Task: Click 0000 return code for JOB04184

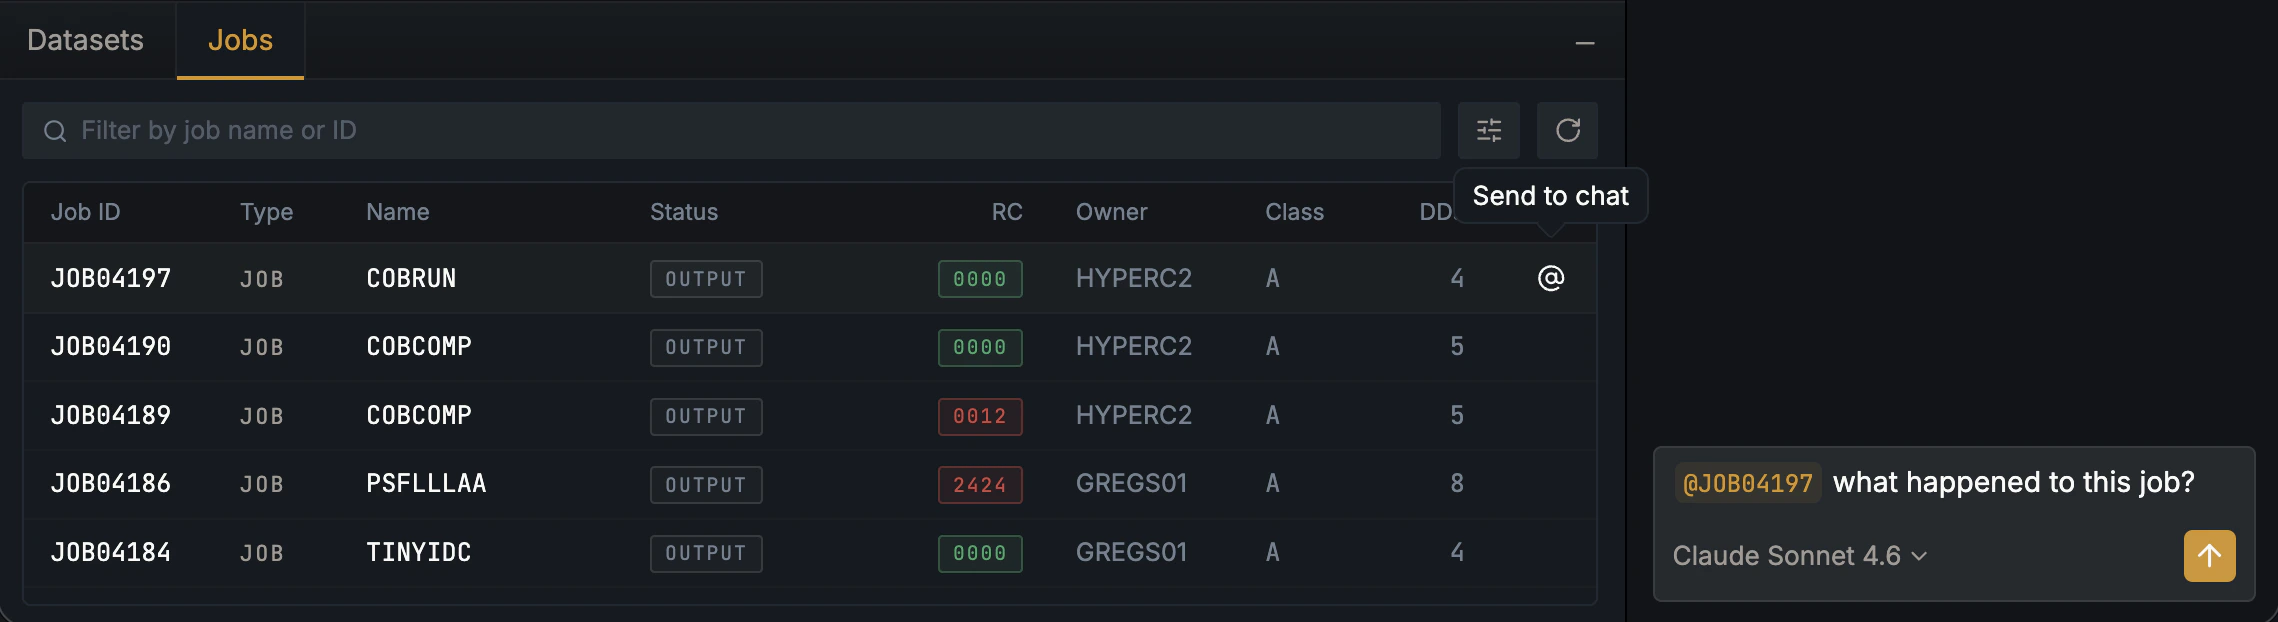Action: (x=980, y=554)
